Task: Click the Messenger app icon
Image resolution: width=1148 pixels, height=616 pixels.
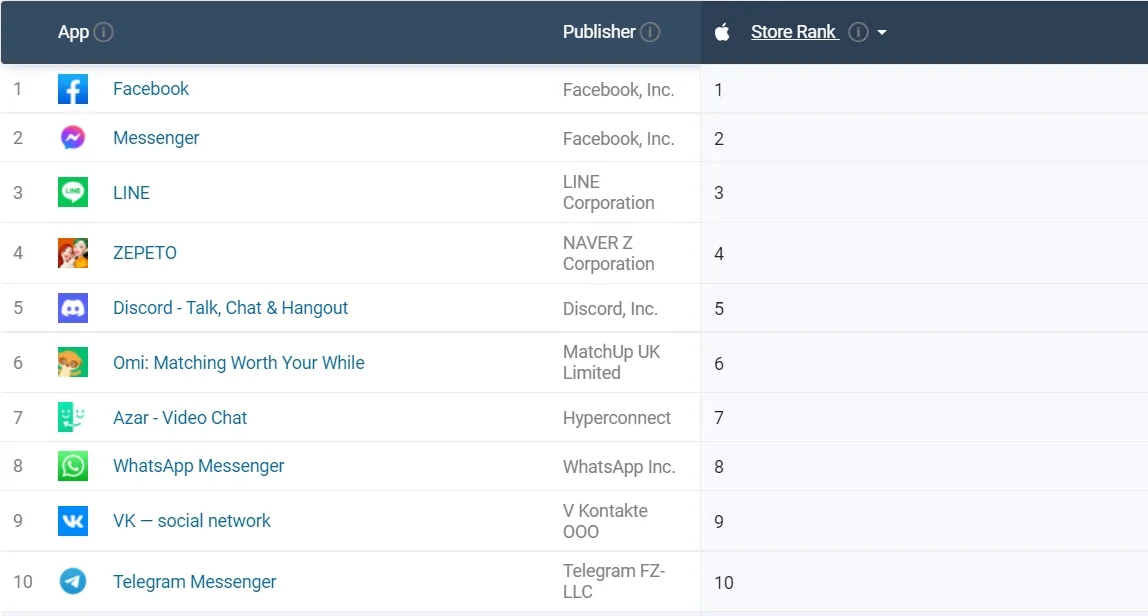Action: [x=72, y=138]
